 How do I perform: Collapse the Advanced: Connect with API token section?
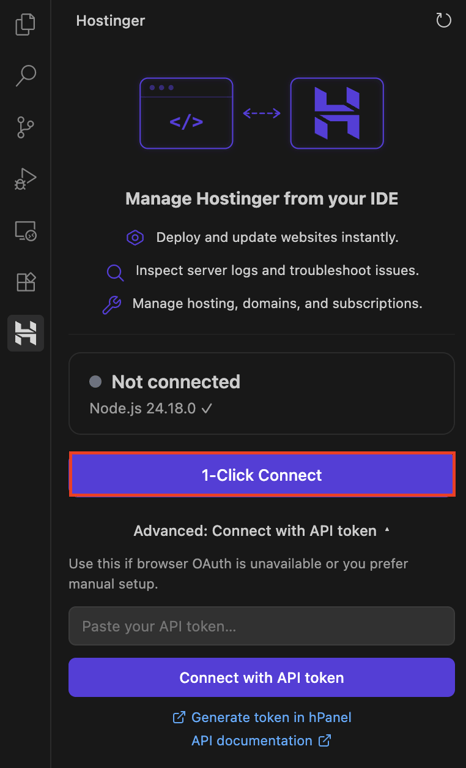click(262, 531)
